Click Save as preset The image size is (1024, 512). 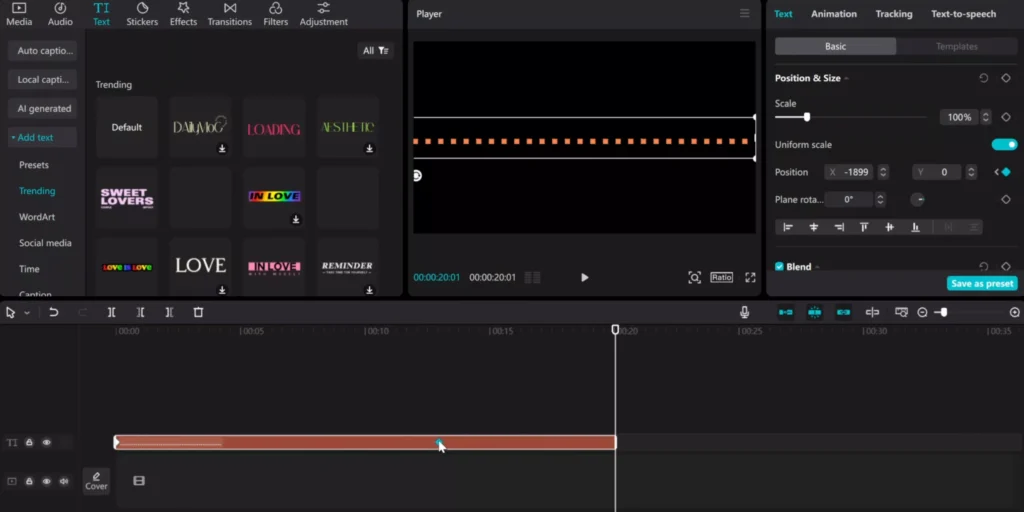point(982,283)
